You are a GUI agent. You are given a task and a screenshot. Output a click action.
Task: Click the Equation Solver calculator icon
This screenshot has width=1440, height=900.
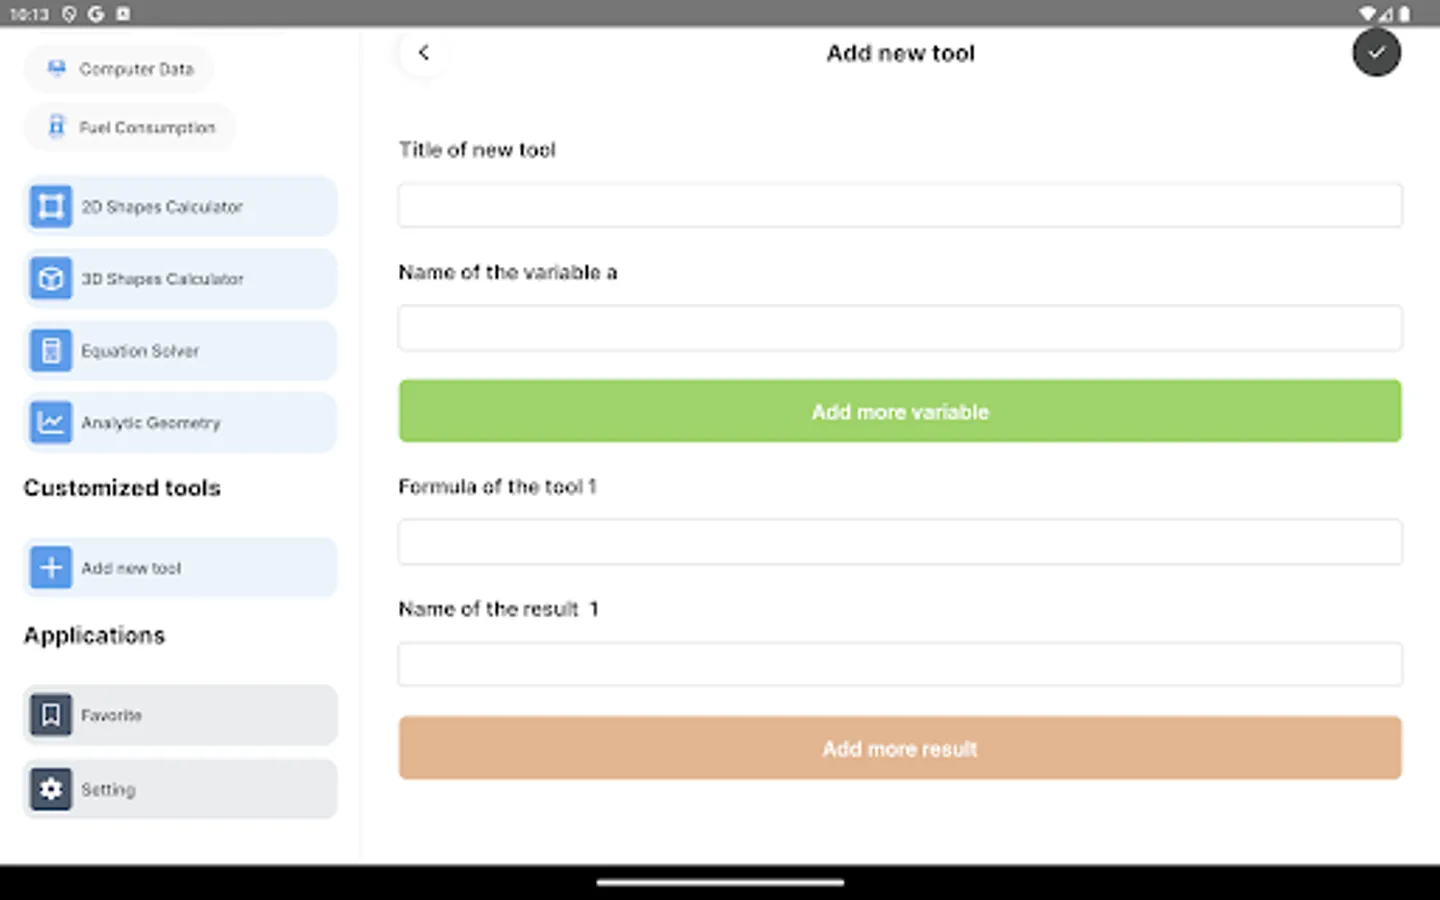pyautogui.click(x=50, y=350)
